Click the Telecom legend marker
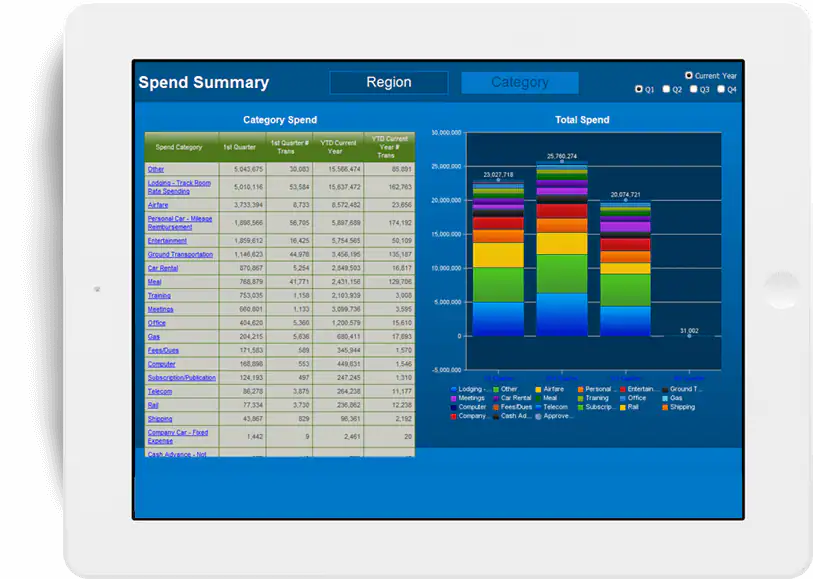 537,408
